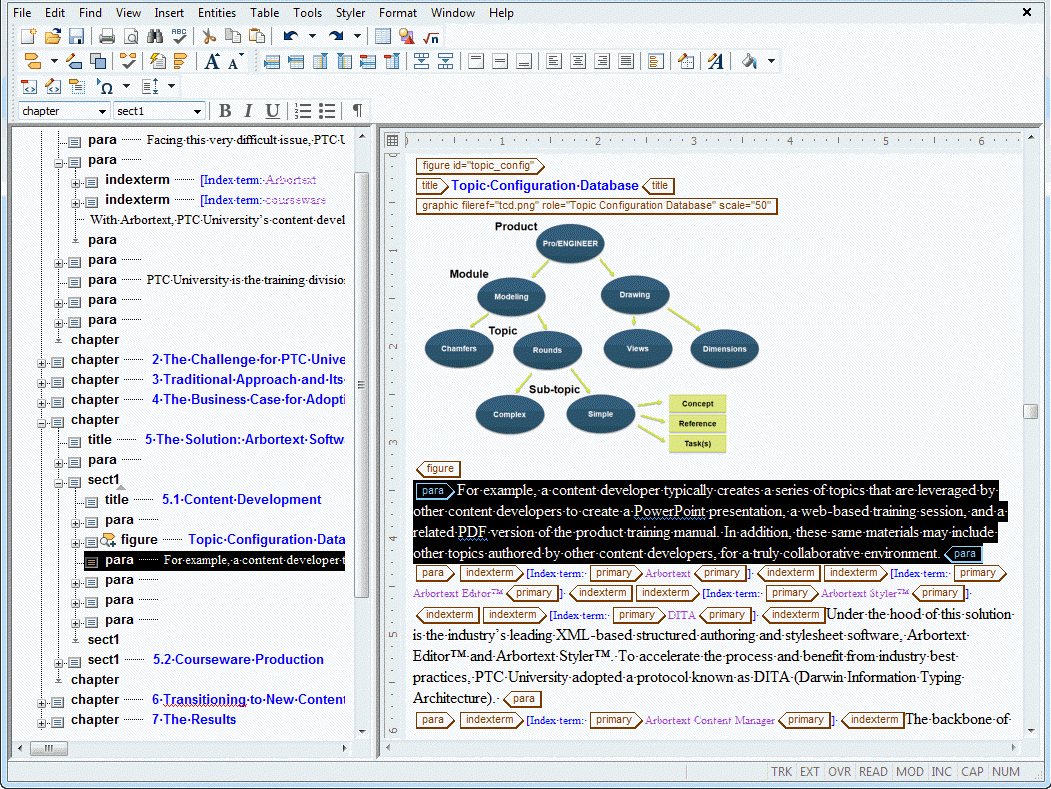Align text left in the toolbar
The height and width of the screenshot is (789, 1051).
[554, 62]
